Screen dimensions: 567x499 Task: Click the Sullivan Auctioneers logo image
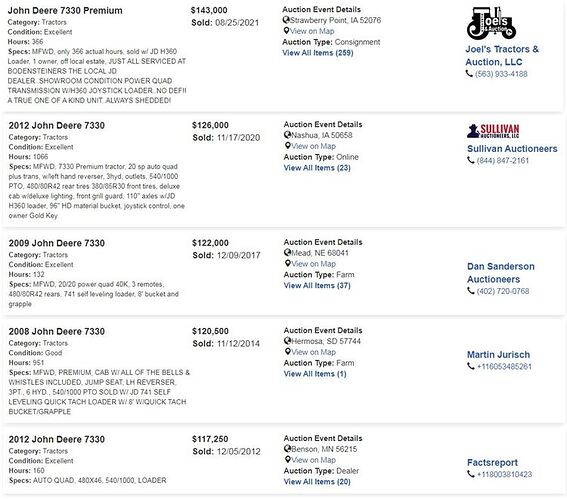coord(493,131)
